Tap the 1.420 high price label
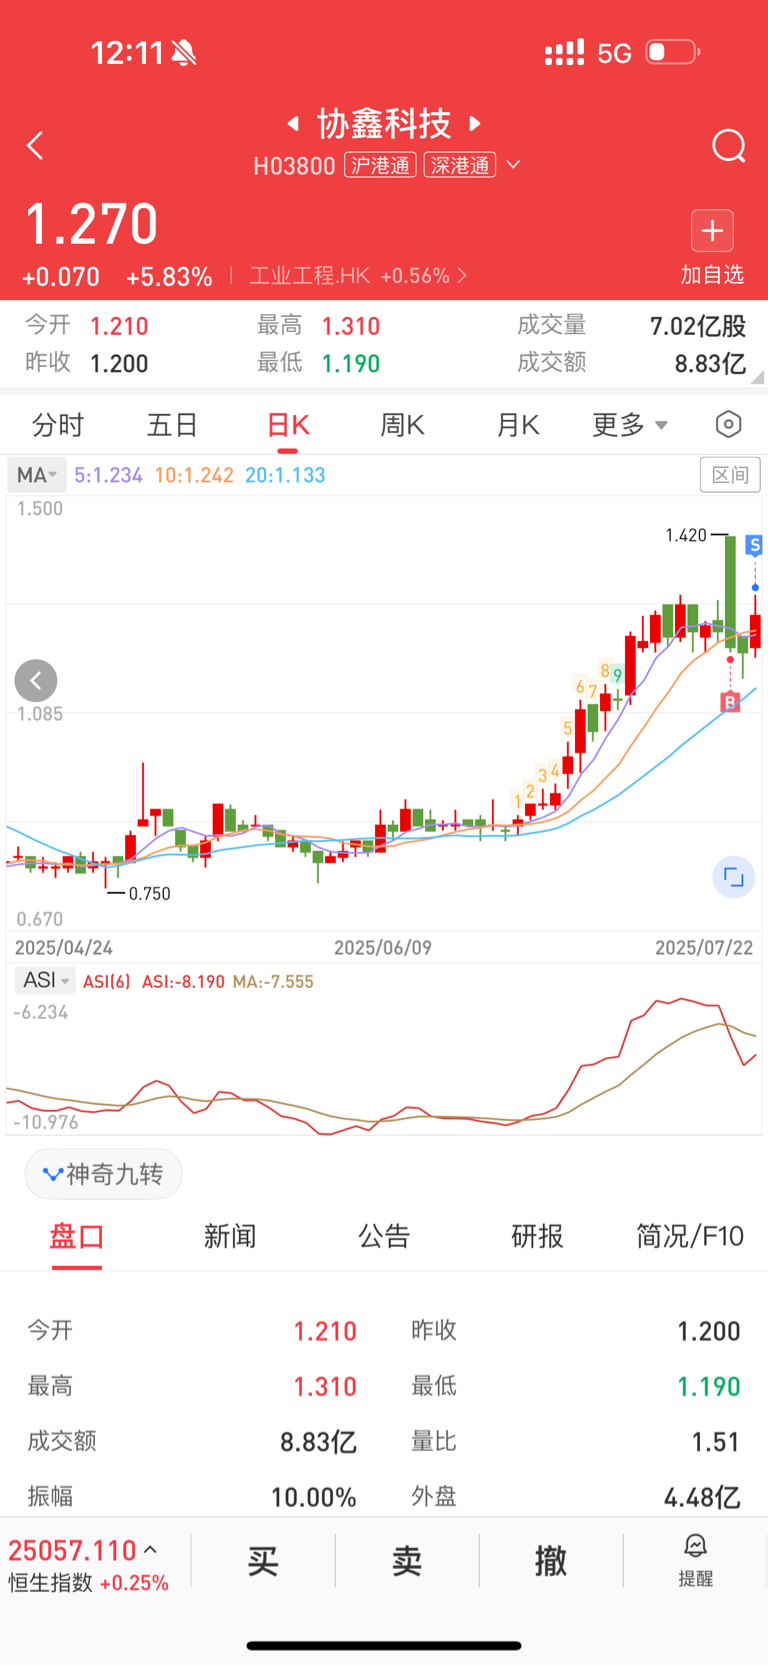The width and height of the screenshot is (768, 1665). 686,536
